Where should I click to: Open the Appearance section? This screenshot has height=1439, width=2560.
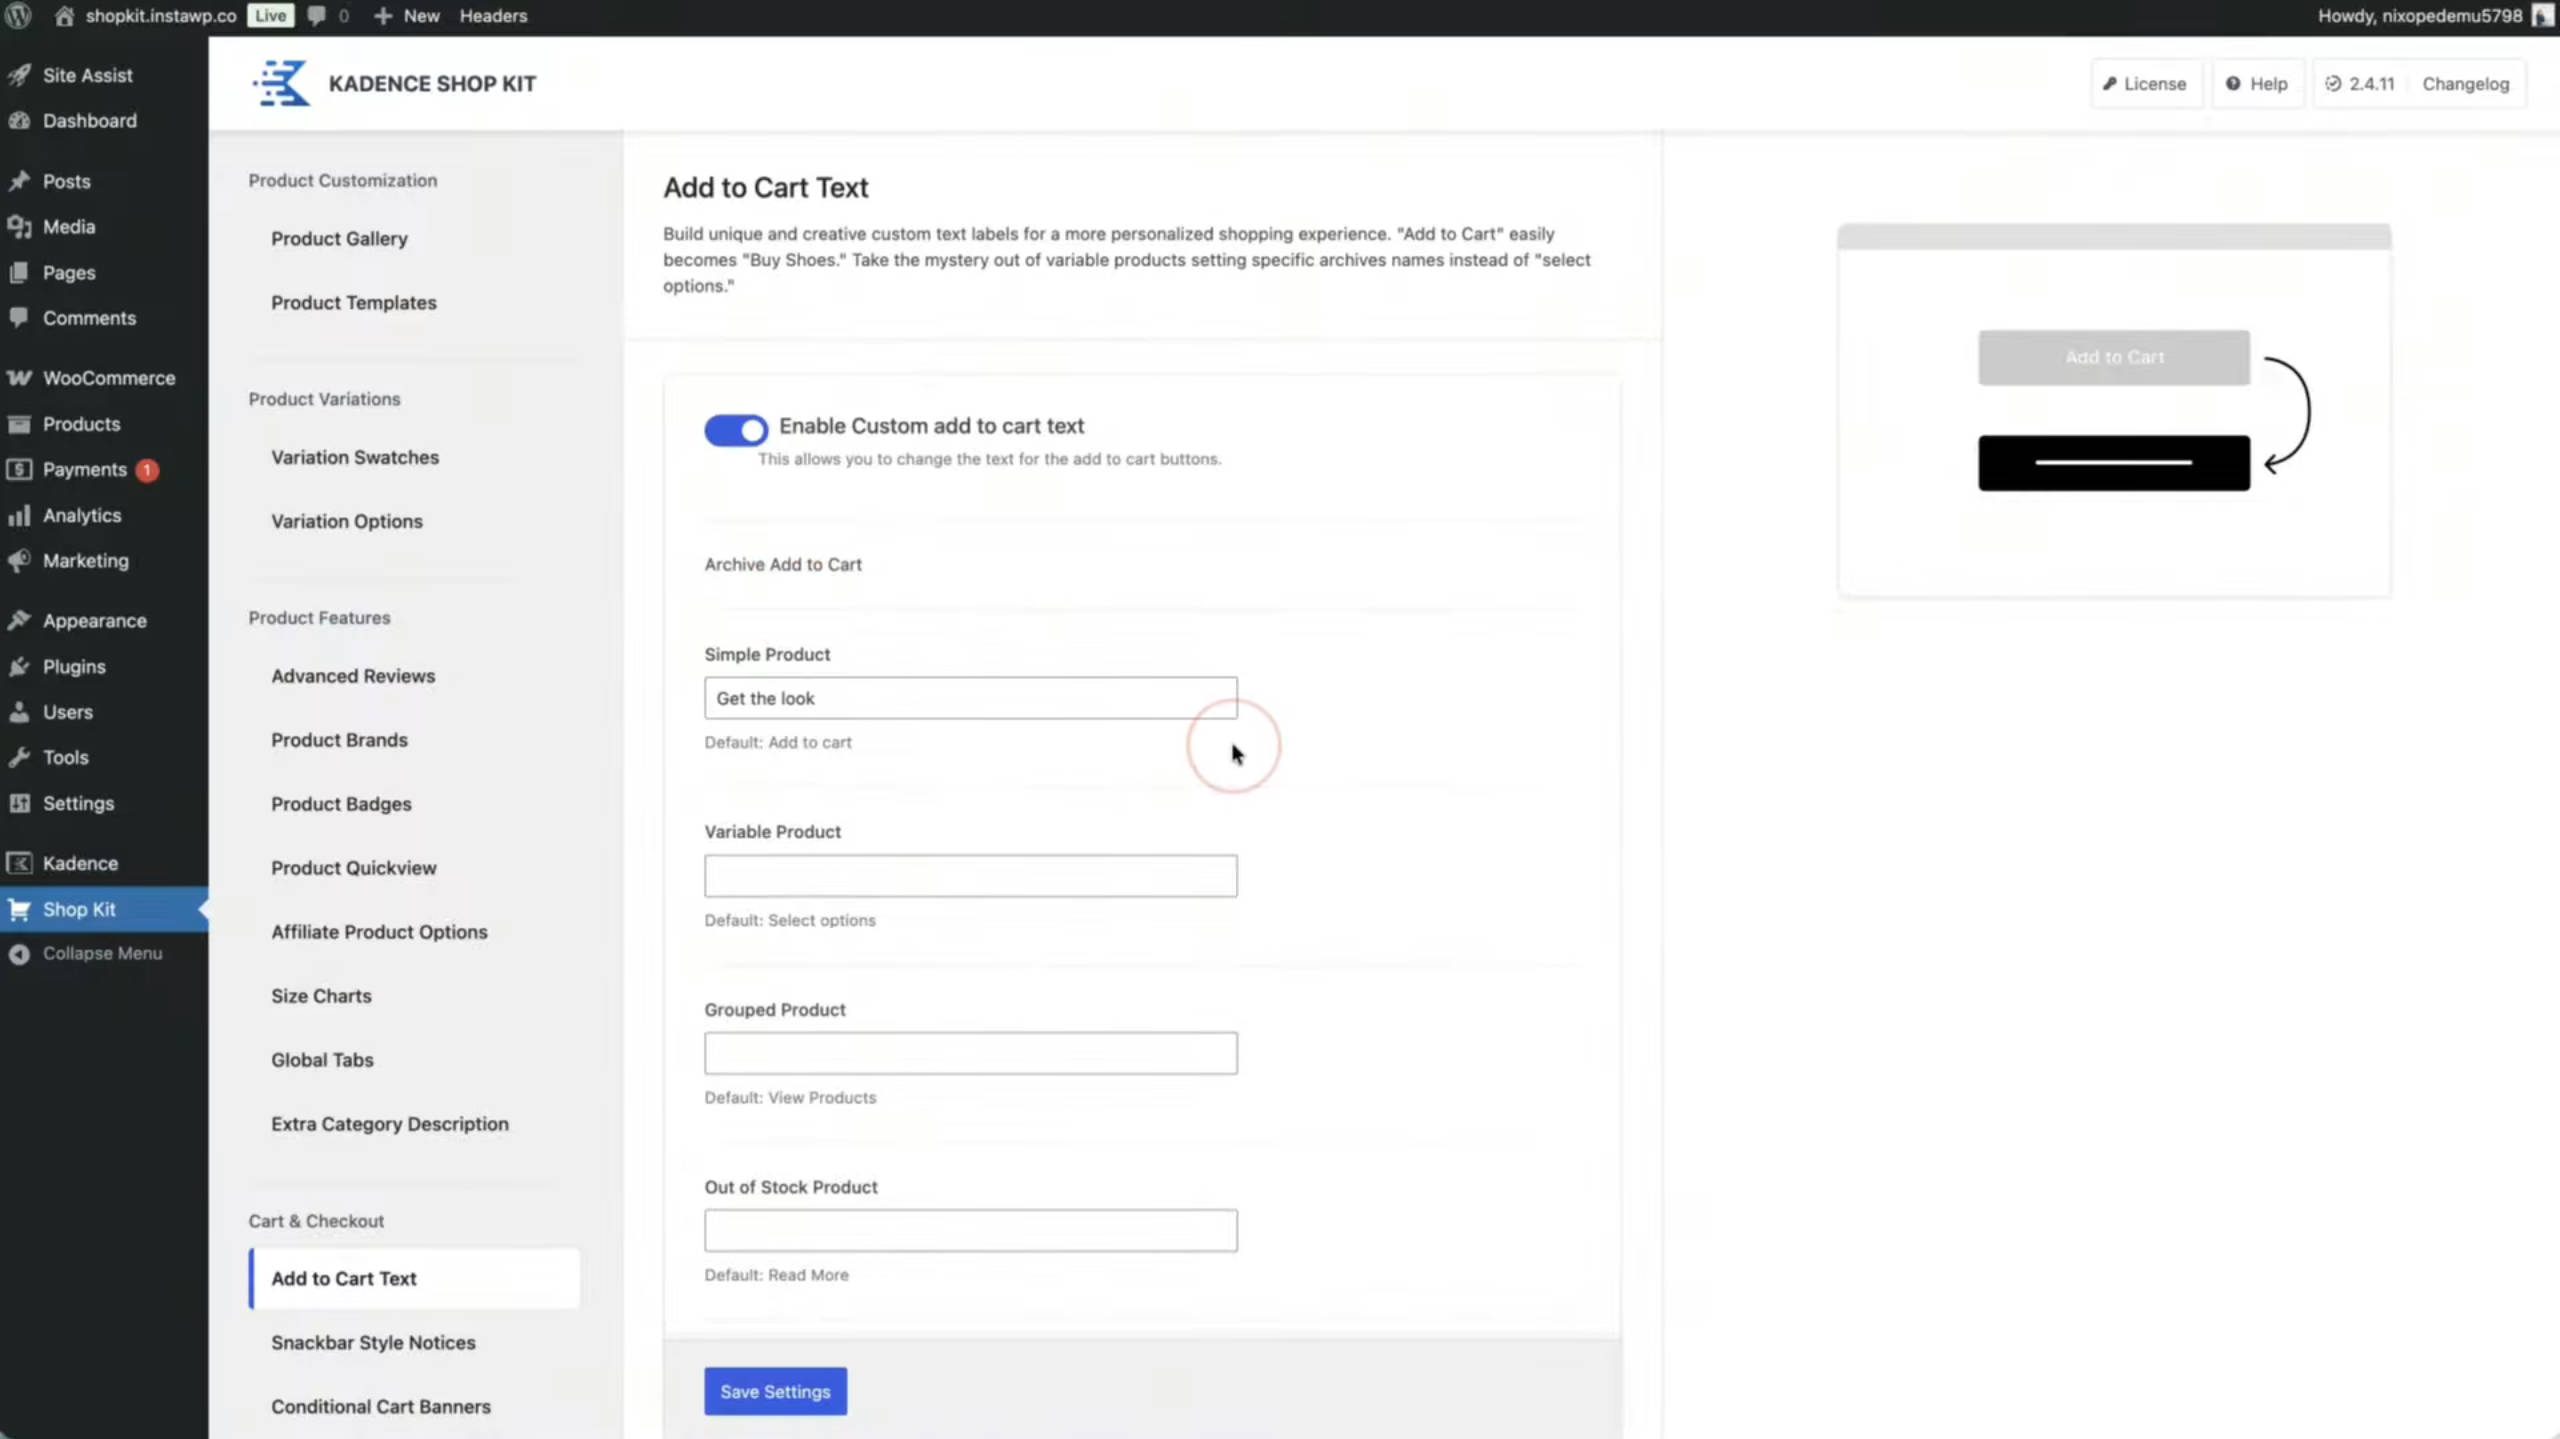coord(95,620)
